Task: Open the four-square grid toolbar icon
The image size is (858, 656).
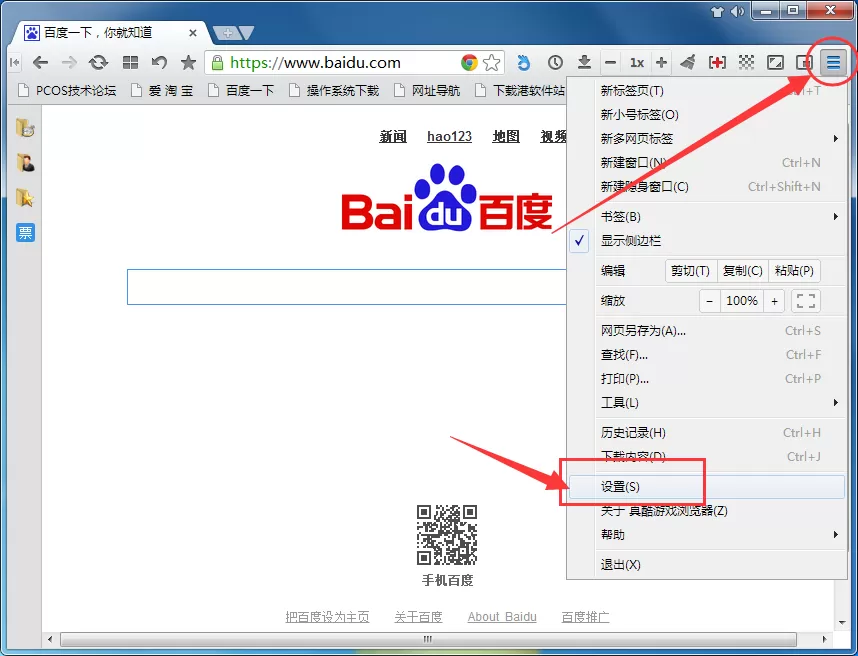Action: [130, 63]
